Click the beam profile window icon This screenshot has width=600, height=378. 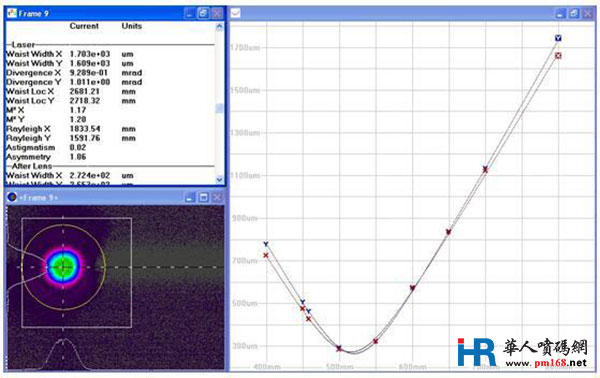click(12, 197)
